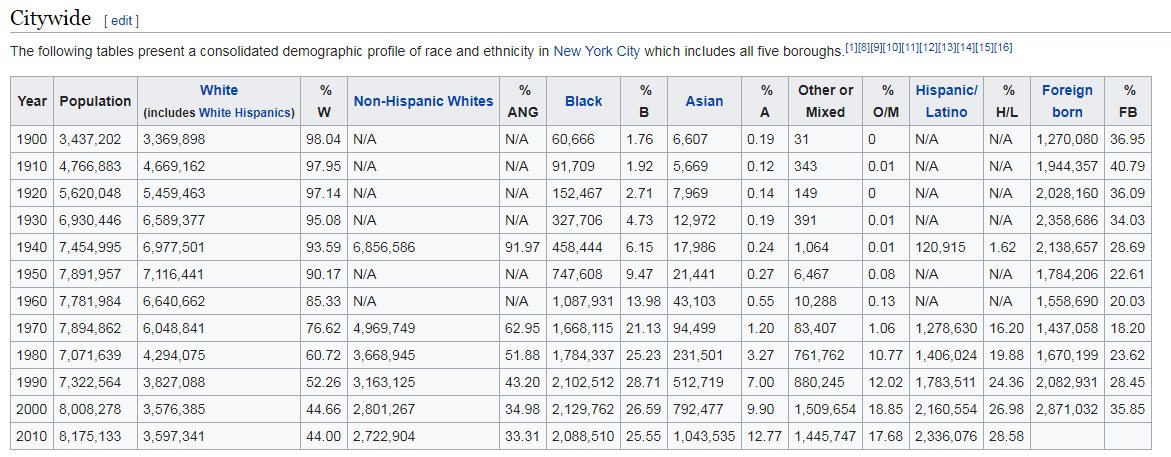Click the % O/M column header
1171x457 pixels.
coord(887,101)
